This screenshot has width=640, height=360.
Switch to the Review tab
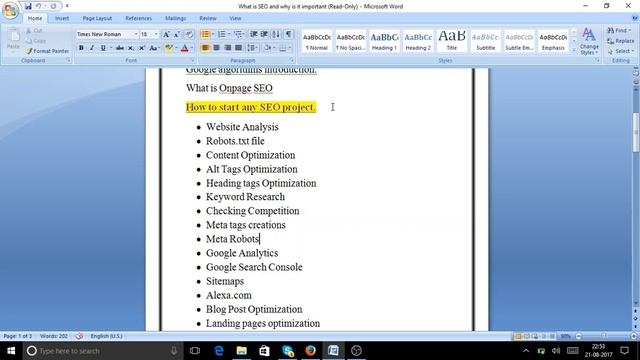point(208,18)
